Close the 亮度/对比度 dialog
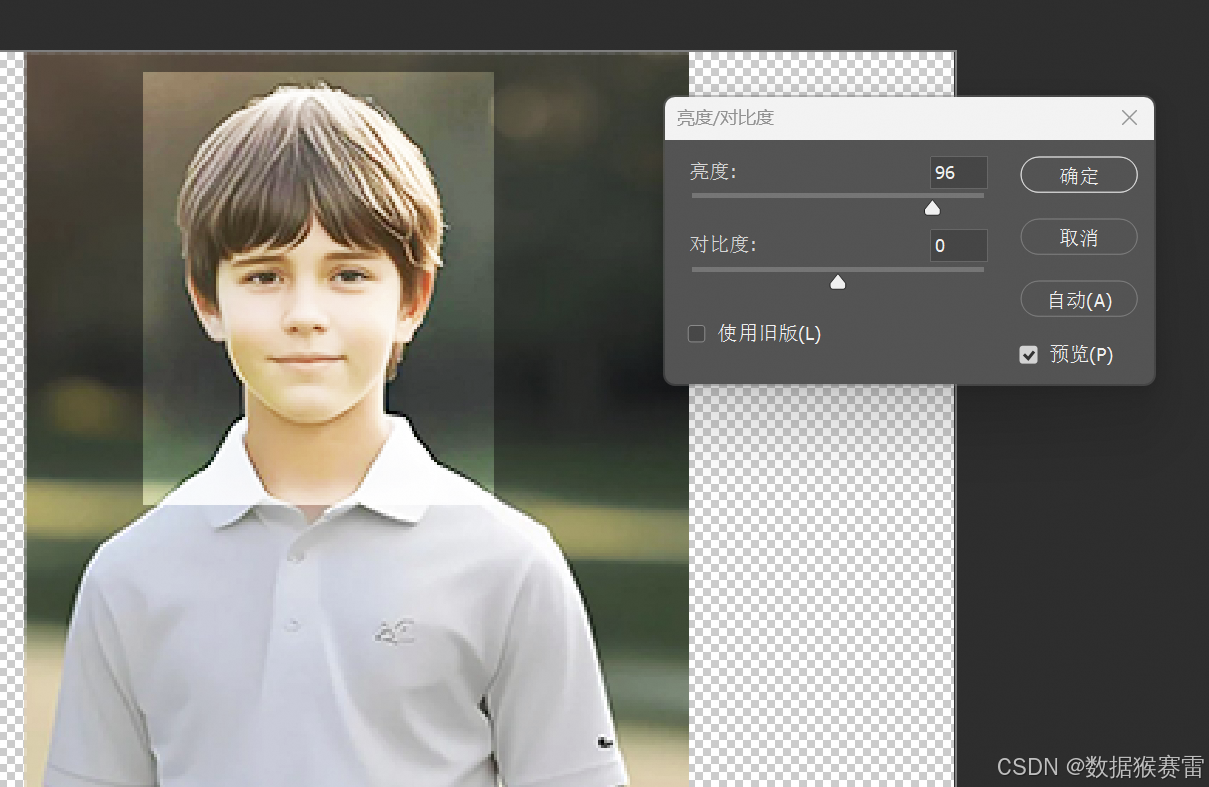This screenshot has width=1209, height=787. 1130,118
